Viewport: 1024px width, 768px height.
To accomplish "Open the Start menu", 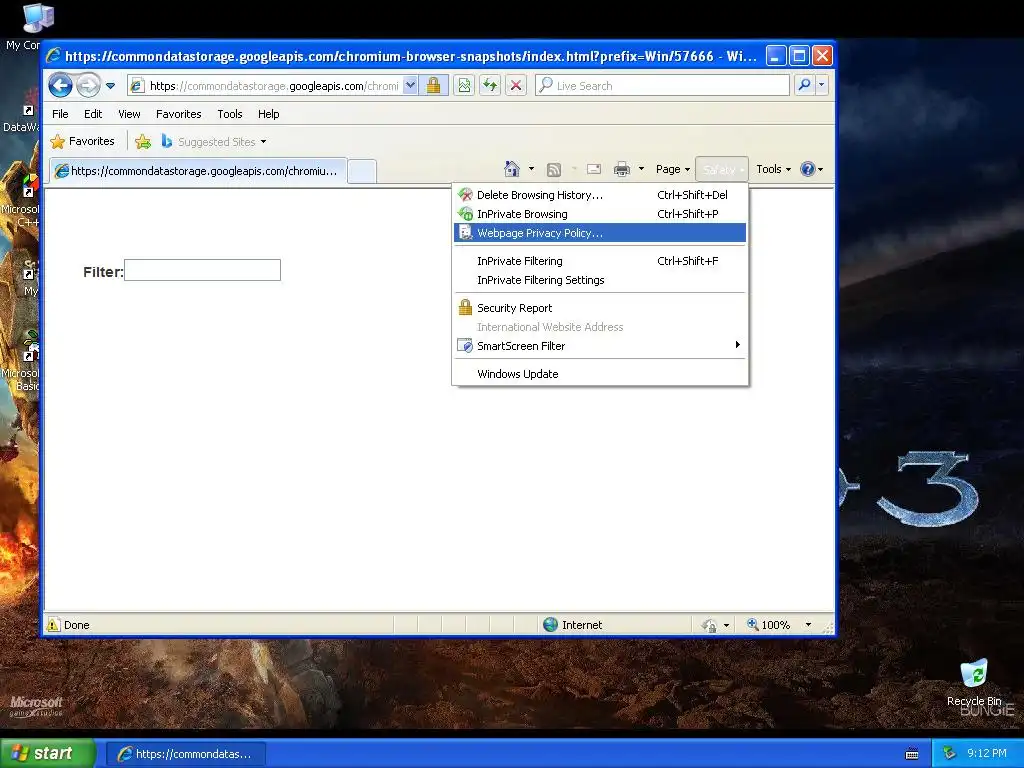I will pos(48,754).
